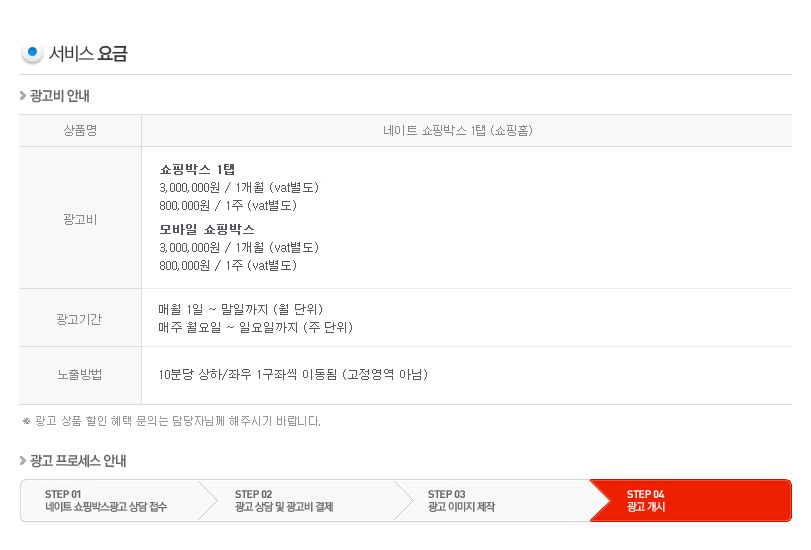Click the 광고비 안내 subheading
The image size is (811, 550).
point(59,96)
